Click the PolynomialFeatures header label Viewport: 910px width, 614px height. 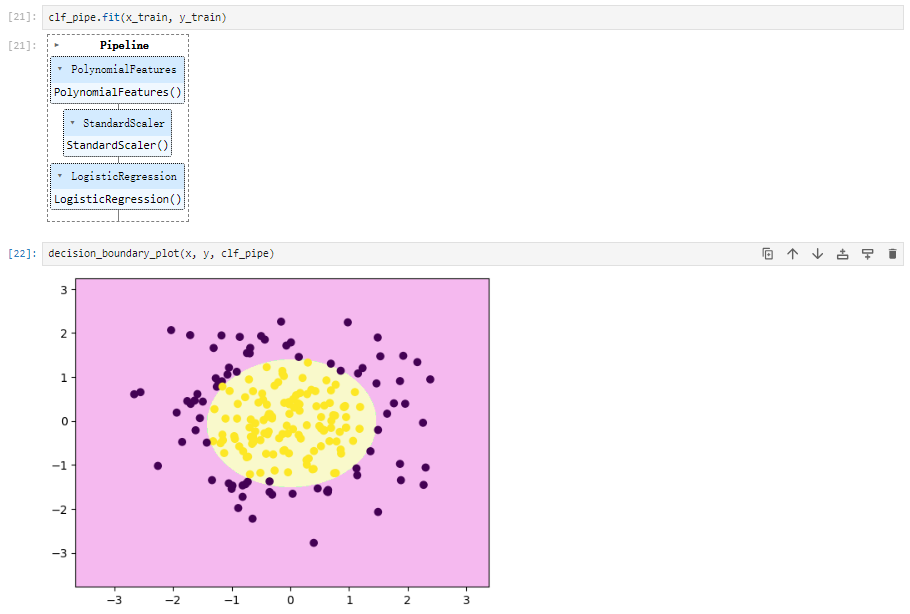tap(124, 69)
